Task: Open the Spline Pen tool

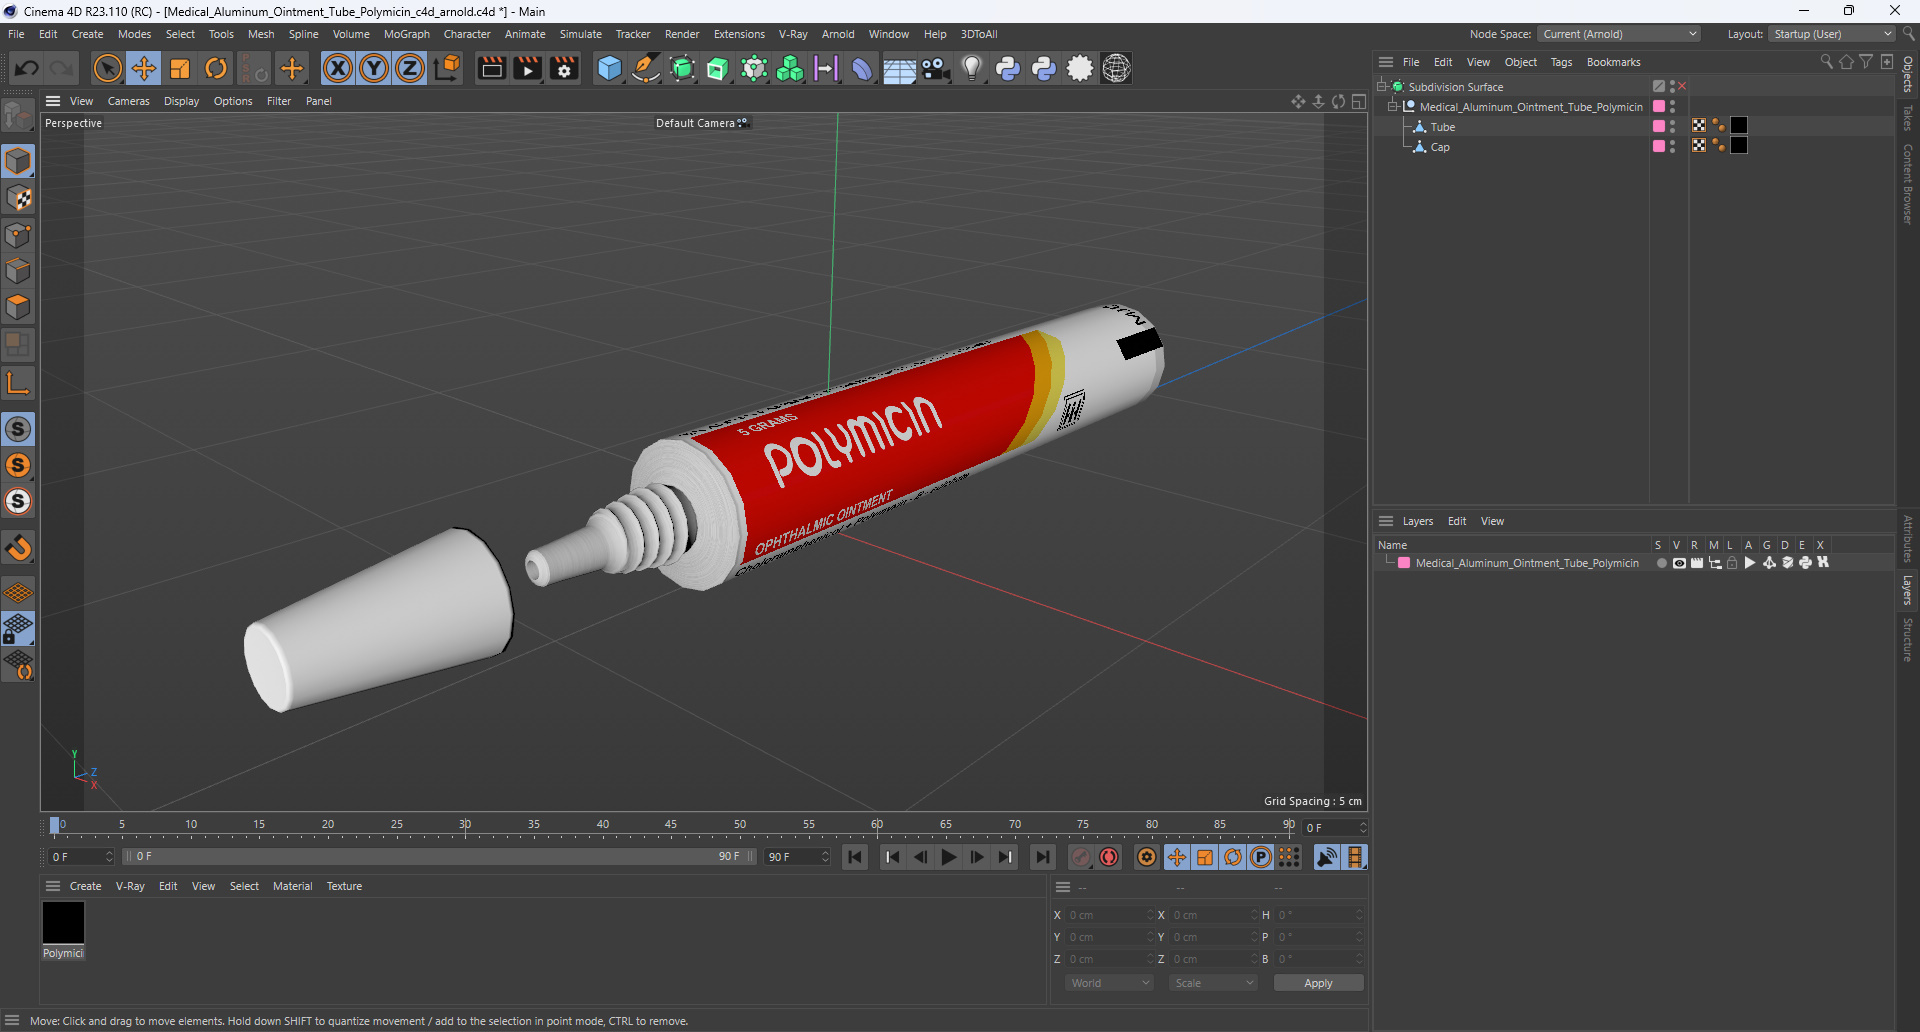Action: point(646,68)
